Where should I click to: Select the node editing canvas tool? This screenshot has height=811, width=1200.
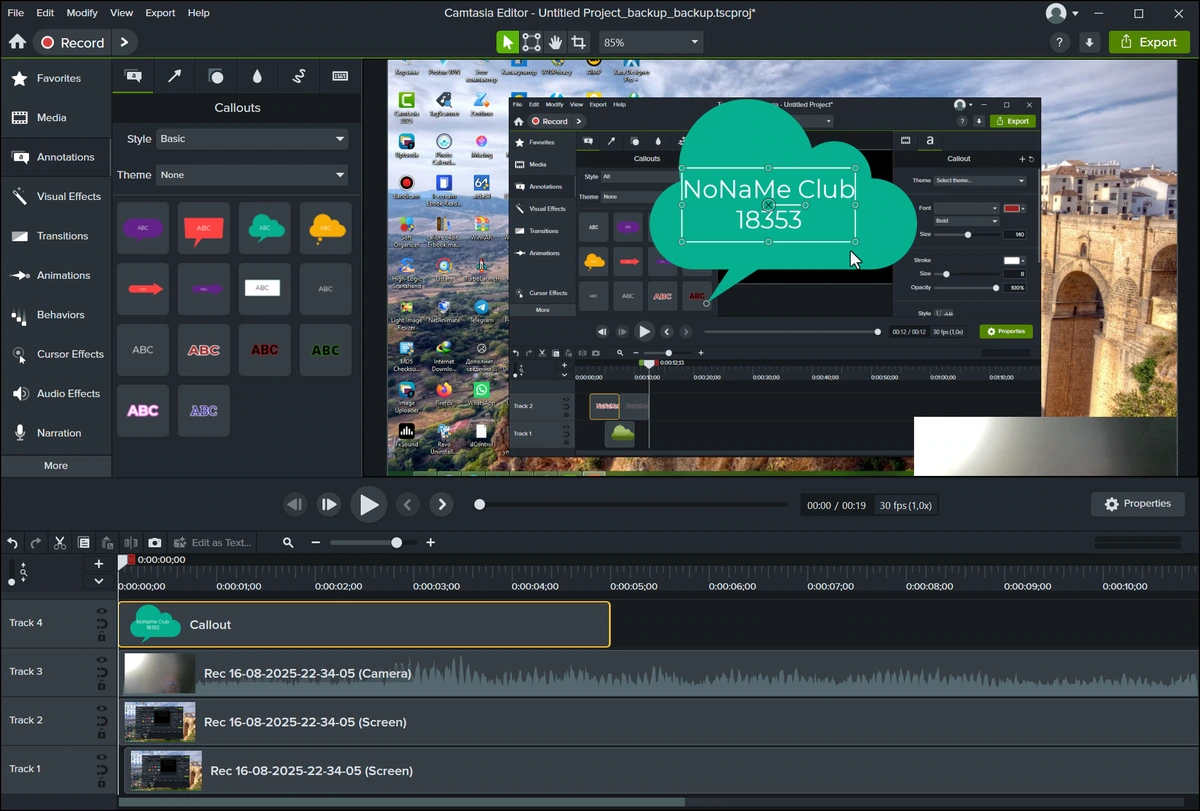pyautogui.click(x=531, y=42)
